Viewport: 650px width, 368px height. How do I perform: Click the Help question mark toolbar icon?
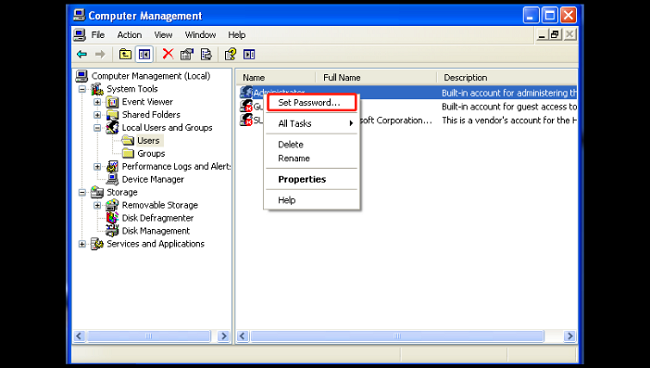(230, 54)
